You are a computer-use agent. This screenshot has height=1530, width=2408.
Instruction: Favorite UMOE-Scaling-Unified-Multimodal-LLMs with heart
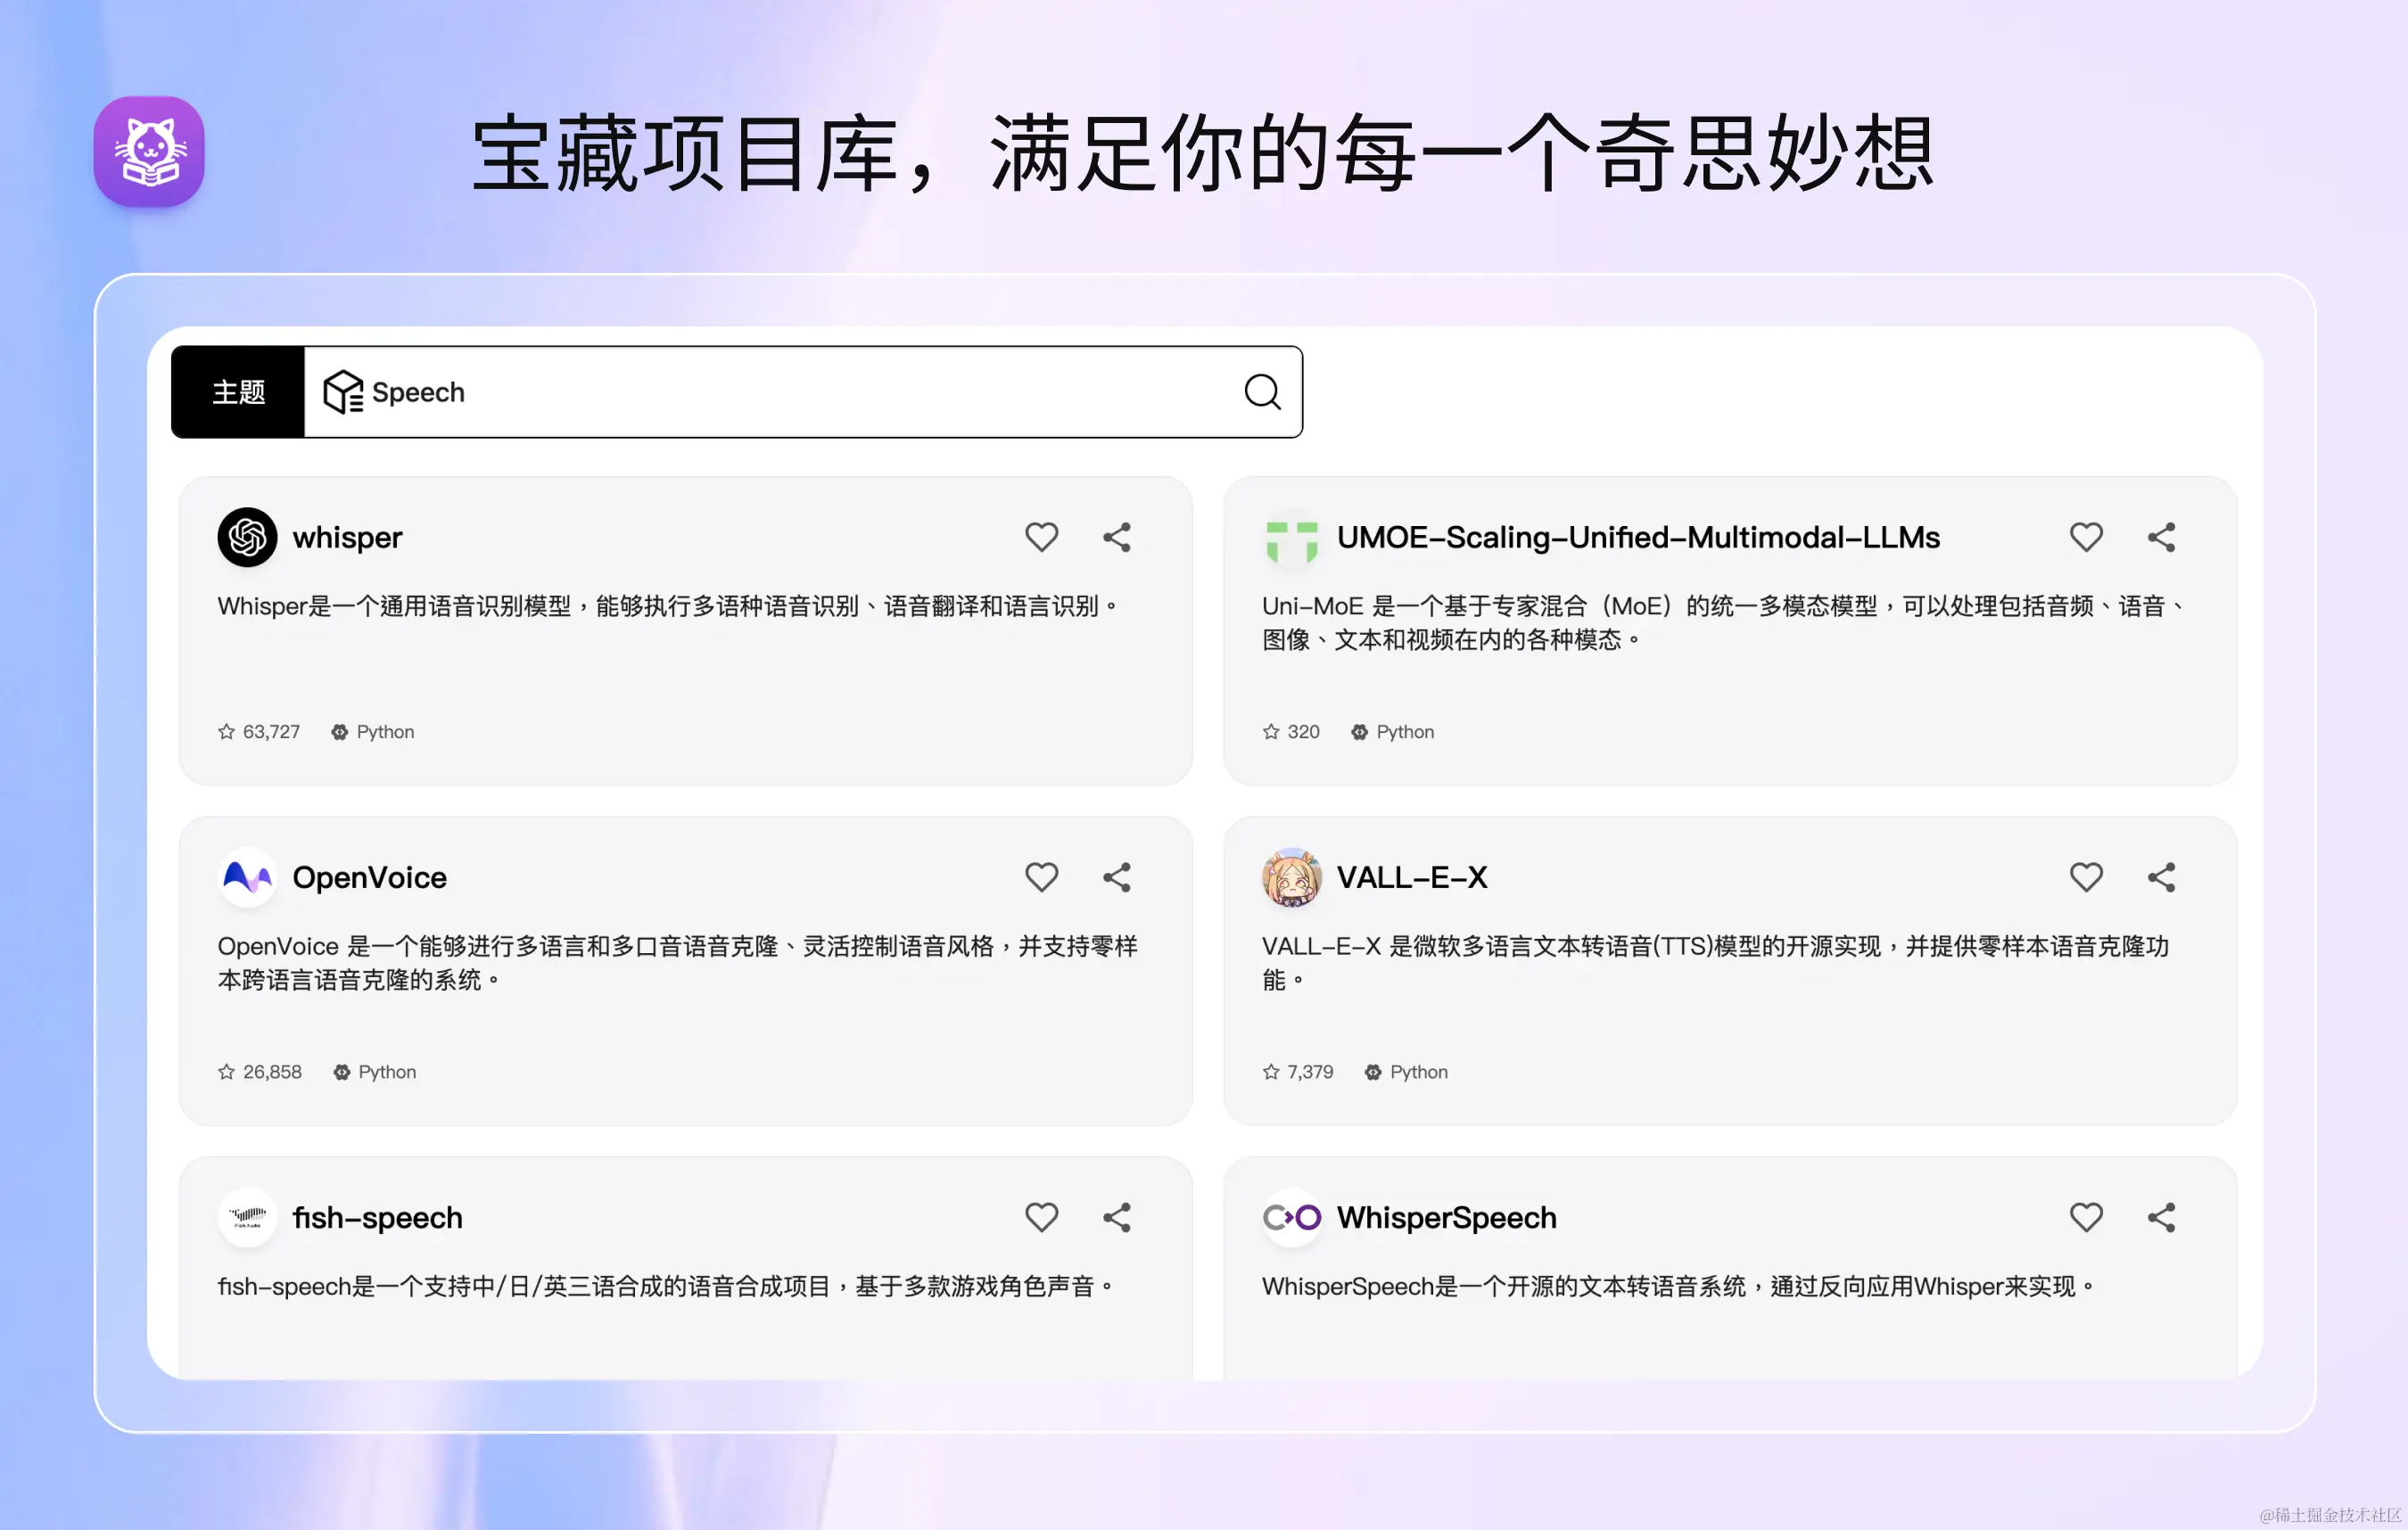[x=2086, y=537]
